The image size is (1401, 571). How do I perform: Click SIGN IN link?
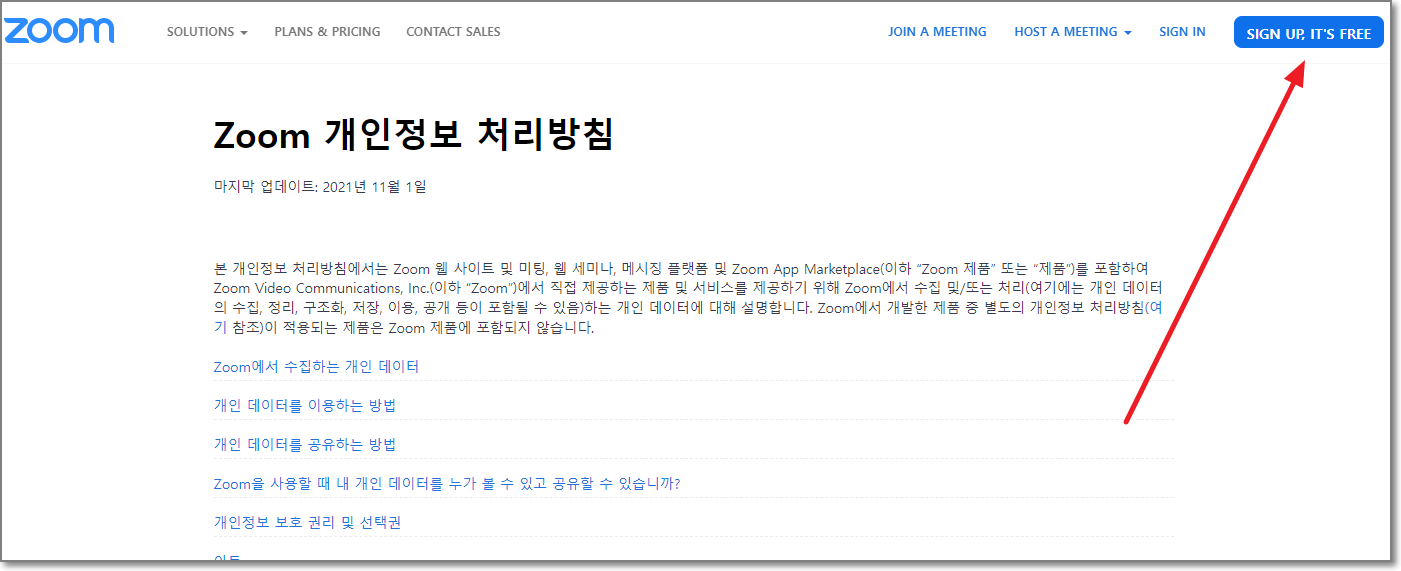[x=1182, y=32]
